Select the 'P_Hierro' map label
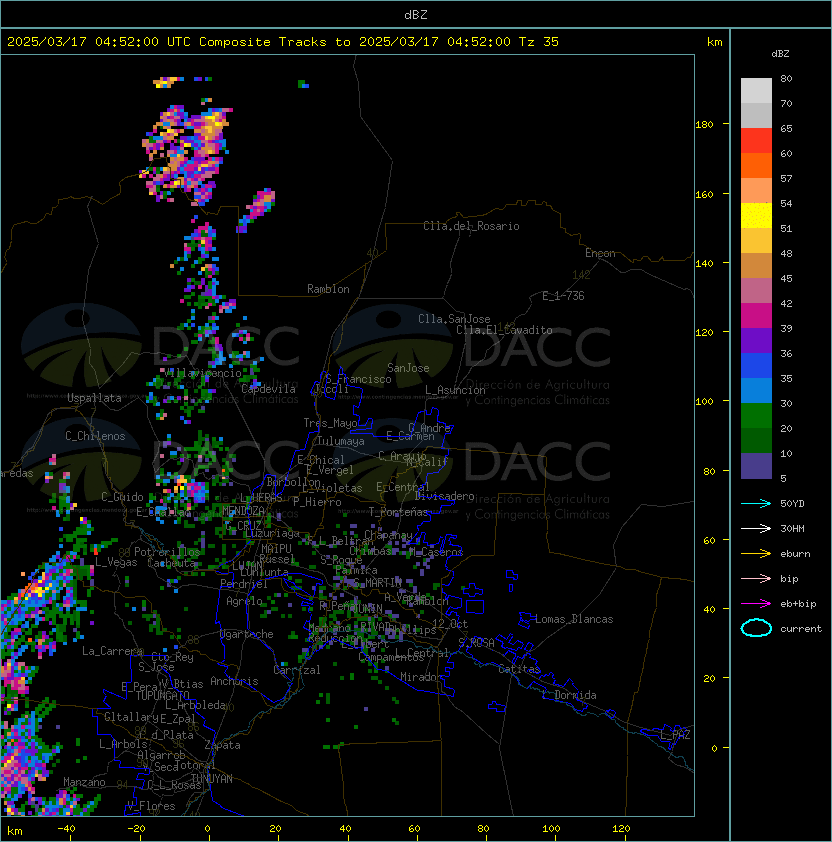The width and height of the screenshot is (832, 842). click(317, 502)
